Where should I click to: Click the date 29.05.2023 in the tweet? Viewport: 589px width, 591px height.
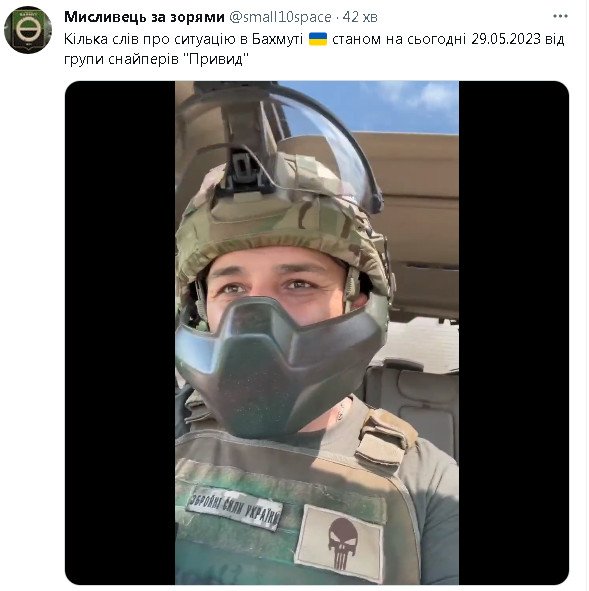(x=506, y=39)
